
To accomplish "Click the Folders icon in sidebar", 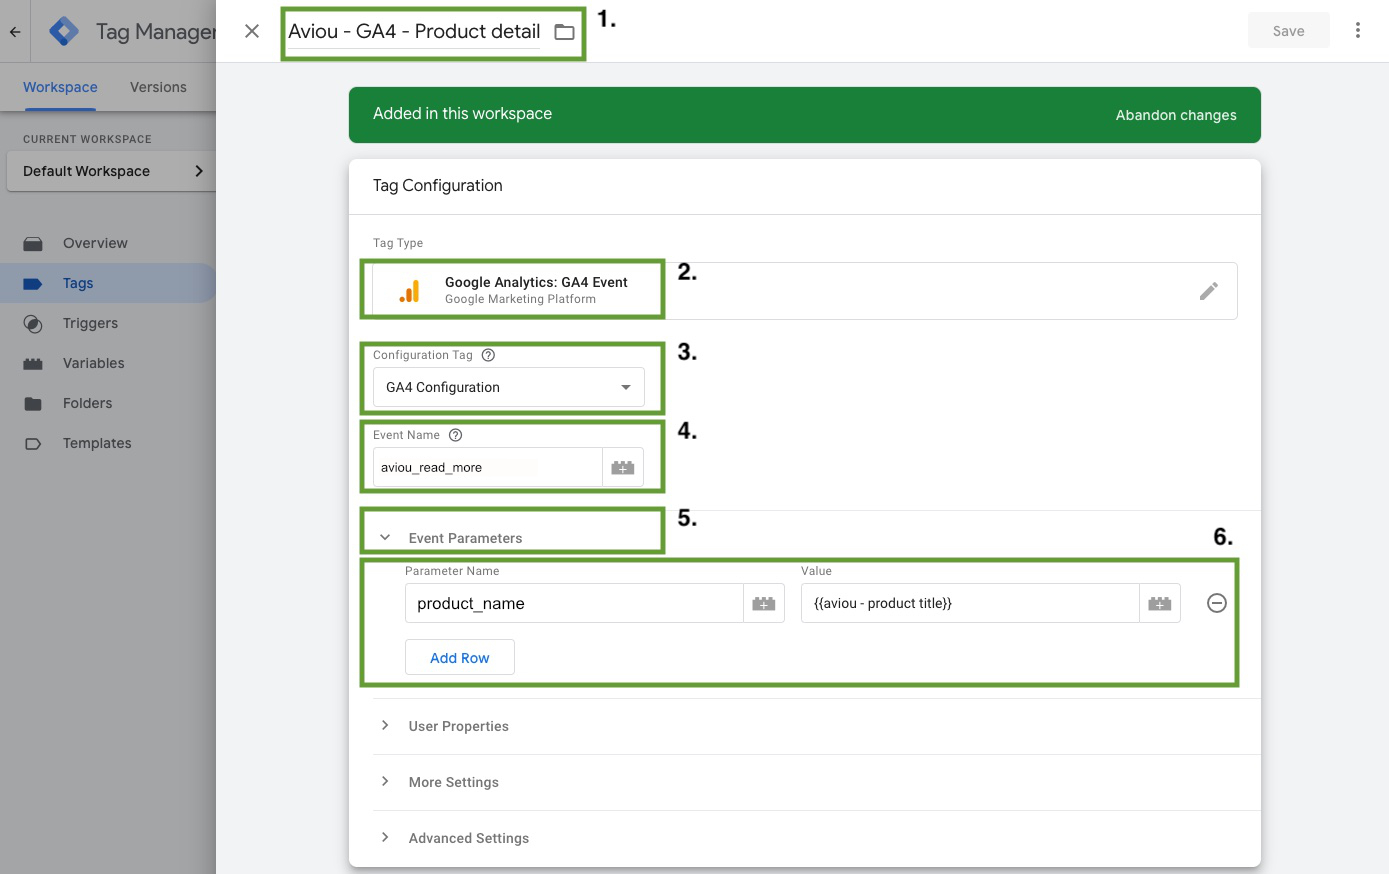I will (x=33, y=403).
